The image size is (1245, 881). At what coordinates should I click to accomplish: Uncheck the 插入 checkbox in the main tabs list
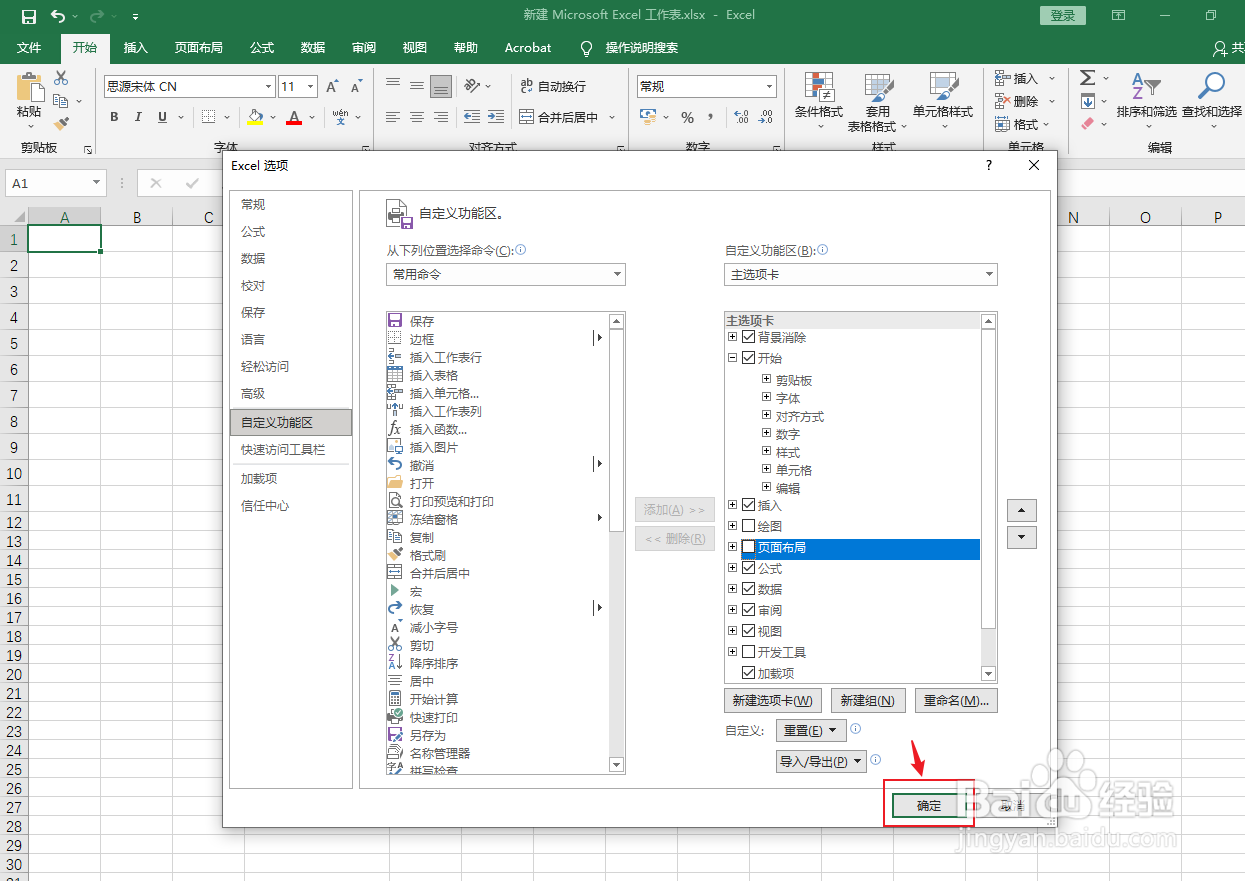[x=749, y=505]
